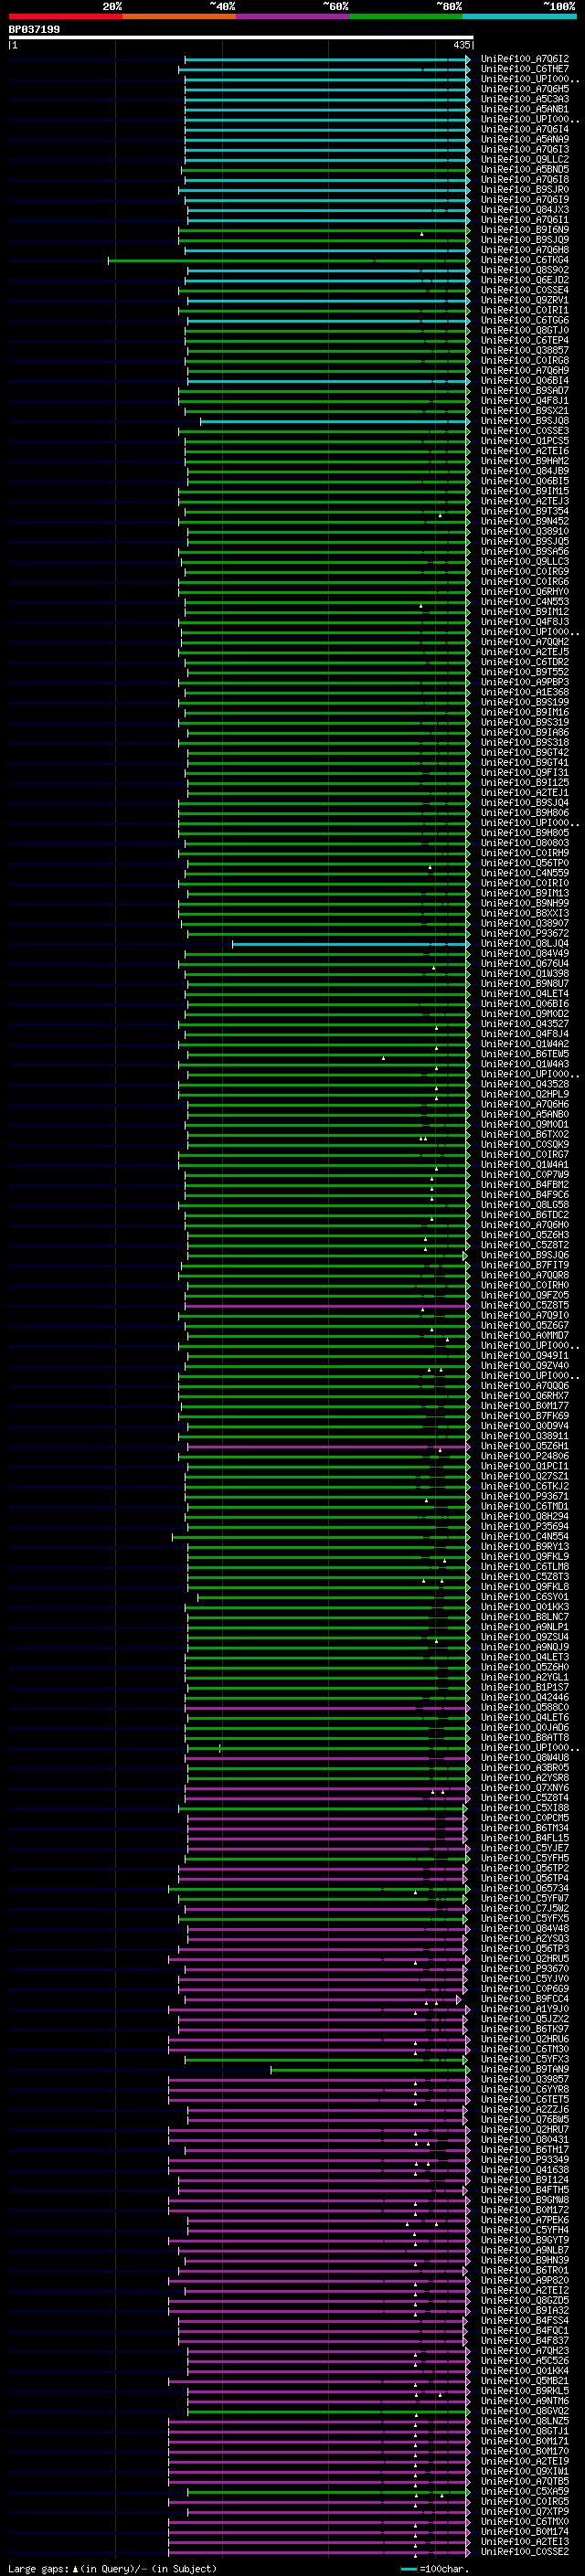Open hit UniRef100_Q9XIW1
The height and width of the screenshot is (2576, 585).
525,2472
